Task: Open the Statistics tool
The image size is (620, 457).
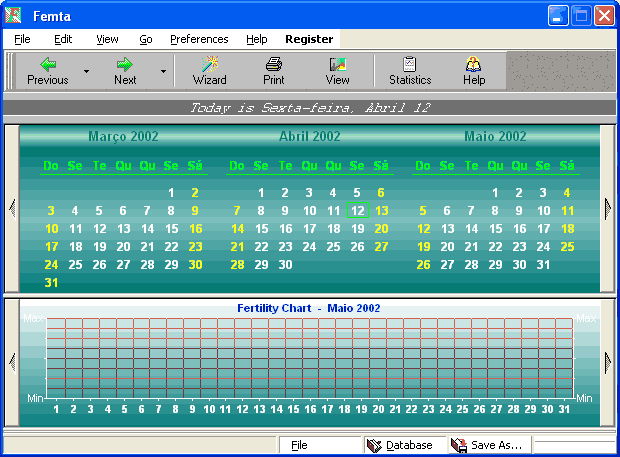Action: coord(410,71)
